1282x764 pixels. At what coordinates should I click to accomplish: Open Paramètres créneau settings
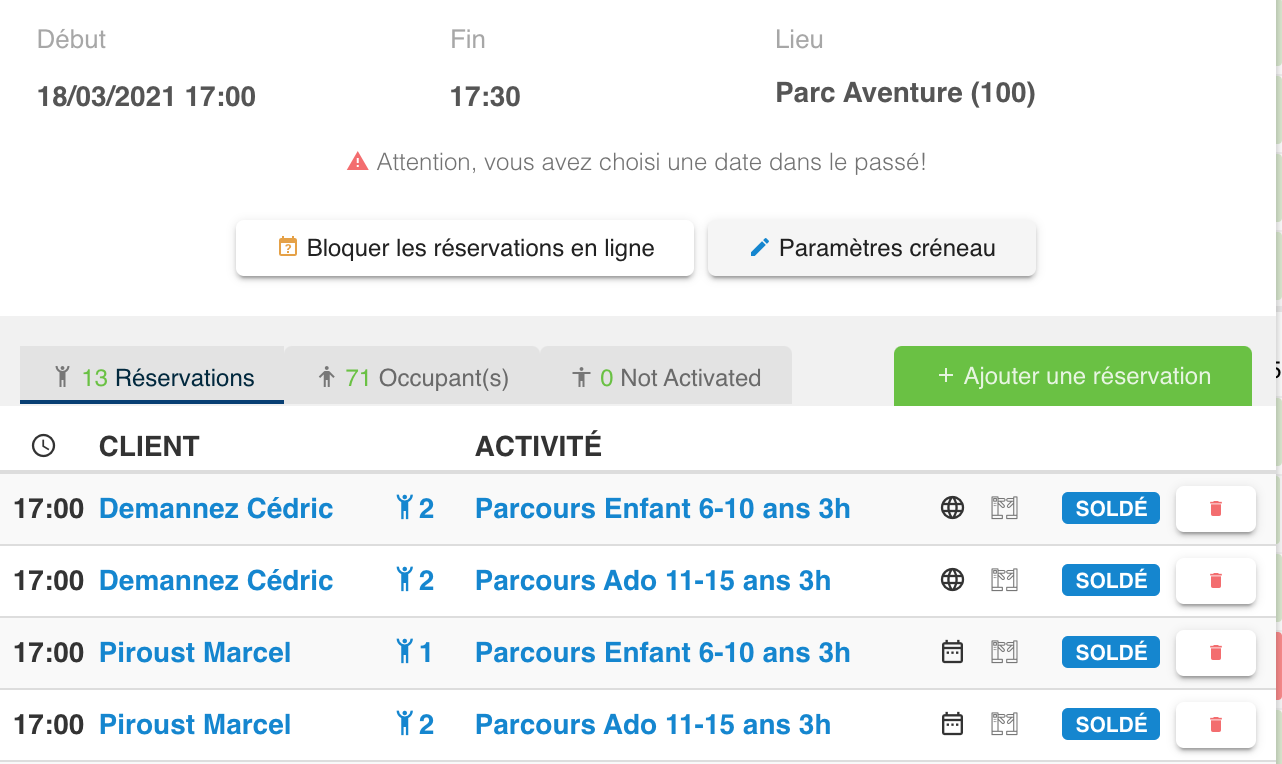[872, 248]
